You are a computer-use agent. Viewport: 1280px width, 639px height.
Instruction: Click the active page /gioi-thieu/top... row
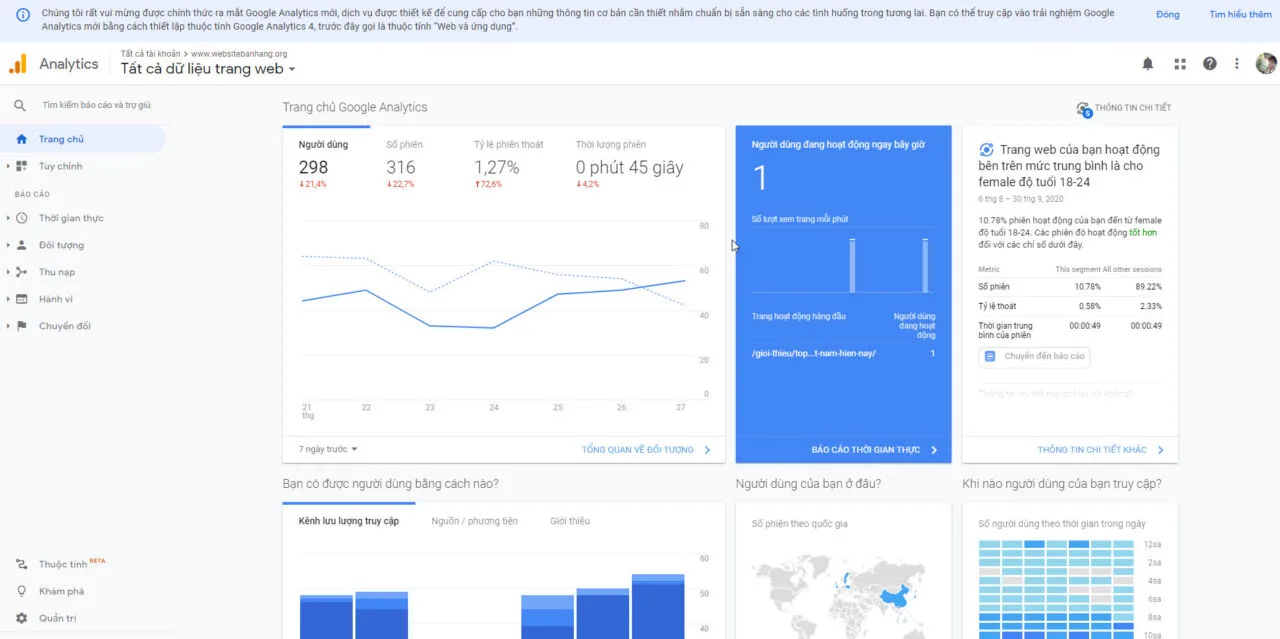(843, 353)
